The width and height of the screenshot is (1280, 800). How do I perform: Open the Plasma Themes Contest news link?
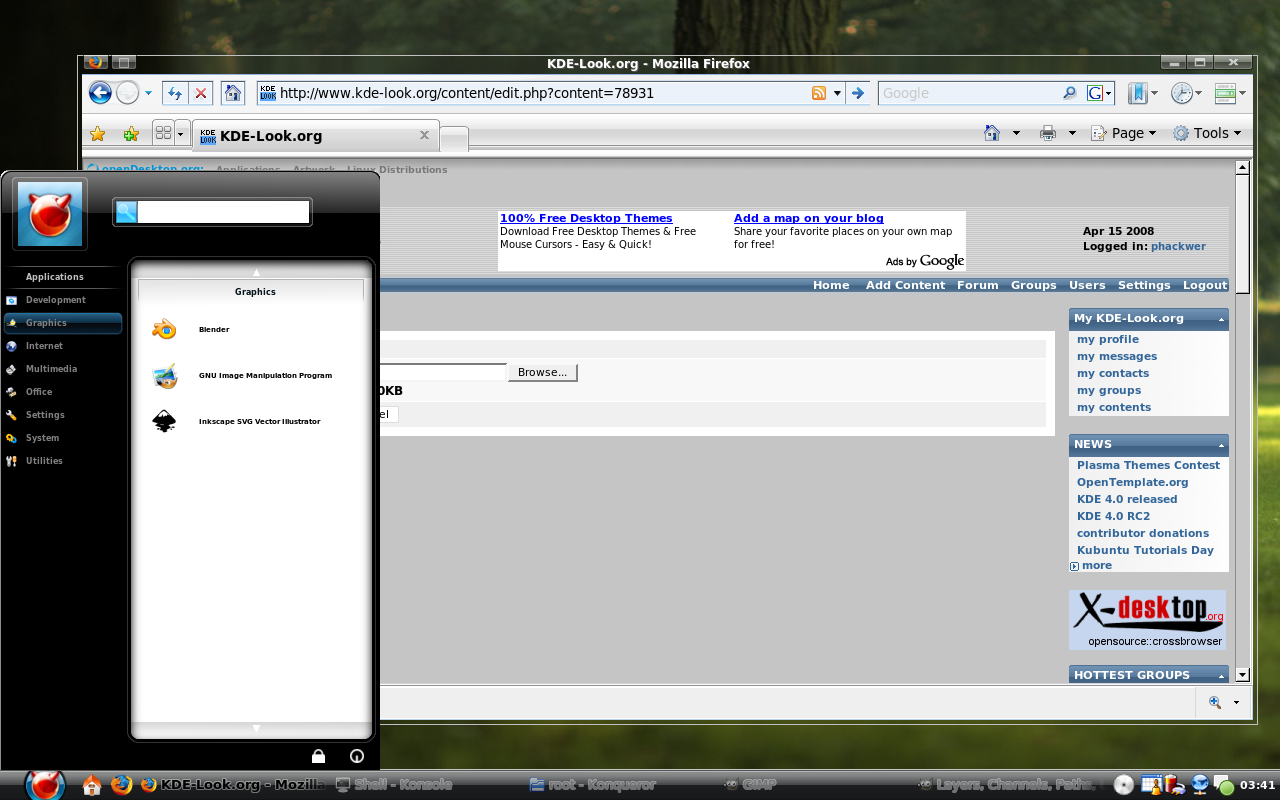[1148, 465]
